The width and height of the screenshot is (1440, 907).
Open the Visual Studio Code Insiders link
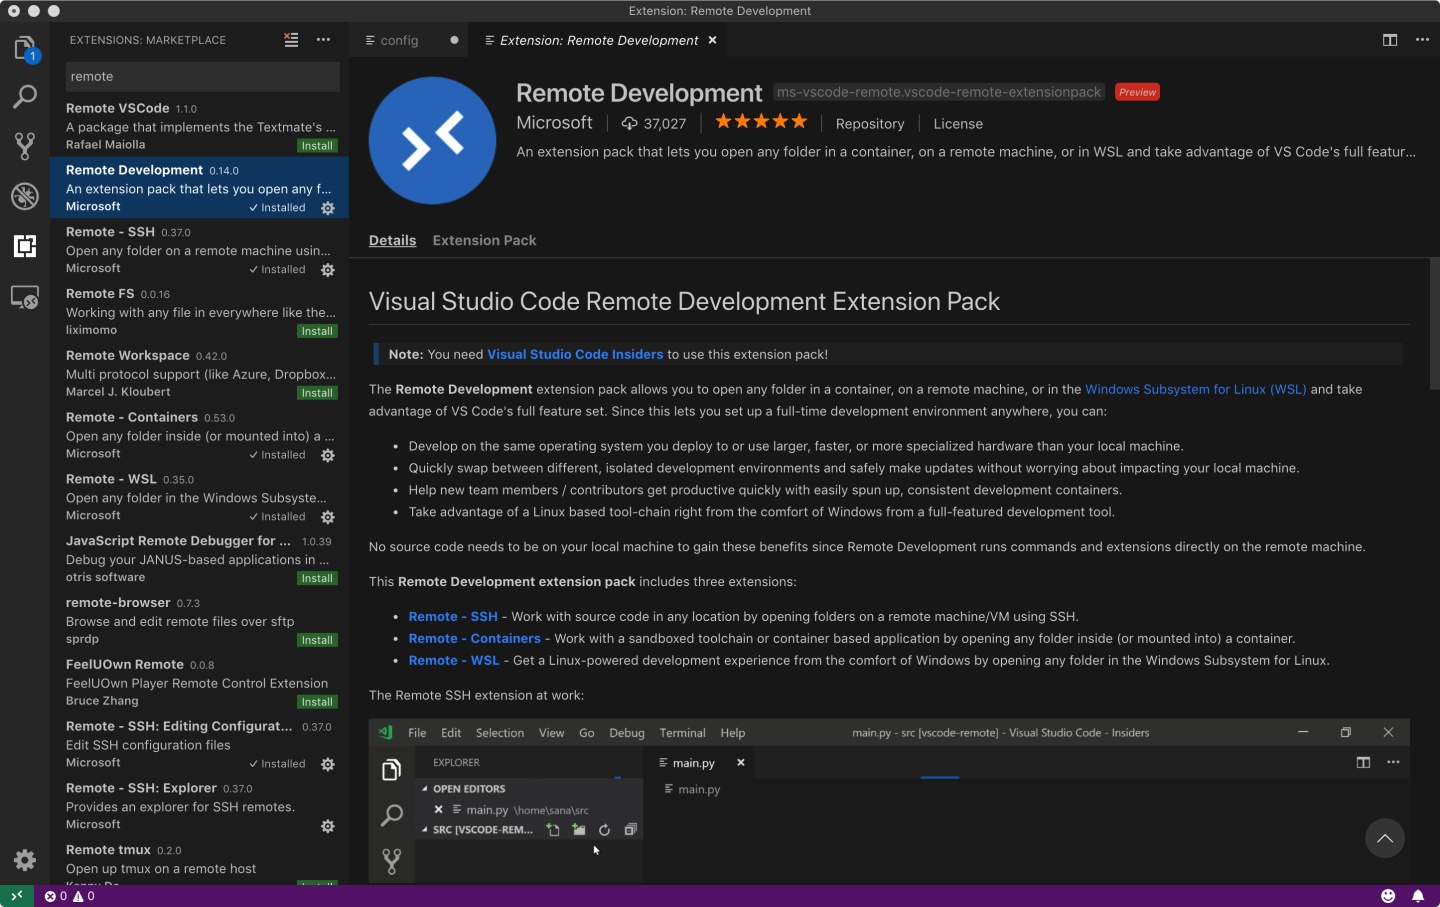pyautogui.click(x=575, y=354)
